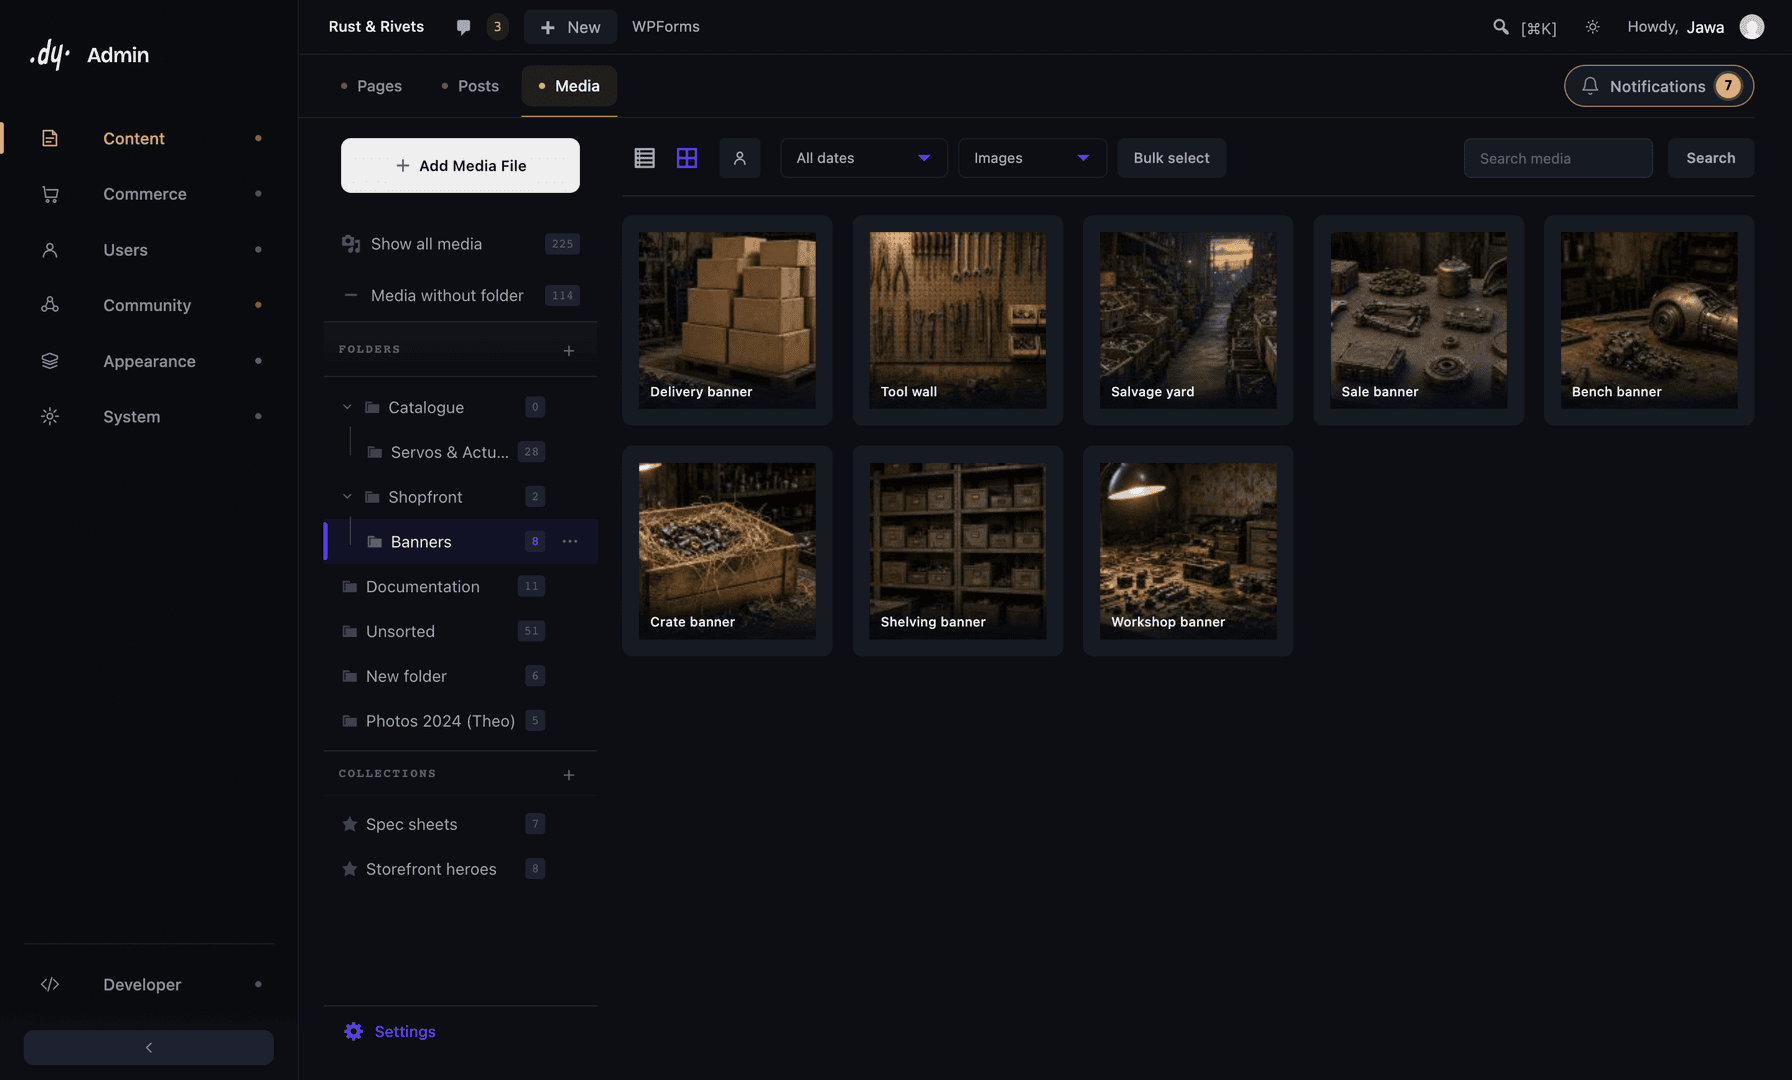Click the System gear-sun icon
Viewport: 1792px width, 1080px height.
point(50,416)
